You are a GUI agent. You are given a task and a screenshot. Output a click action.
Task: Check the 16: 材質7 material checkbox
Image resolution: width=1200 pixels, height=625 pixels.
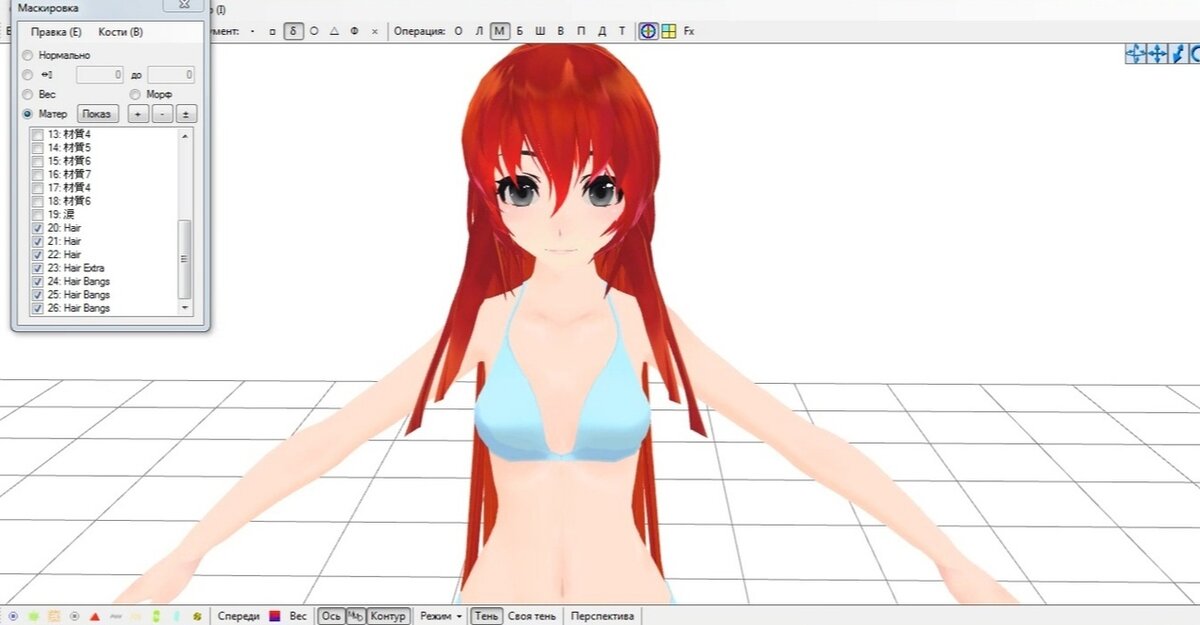(38, 174)
